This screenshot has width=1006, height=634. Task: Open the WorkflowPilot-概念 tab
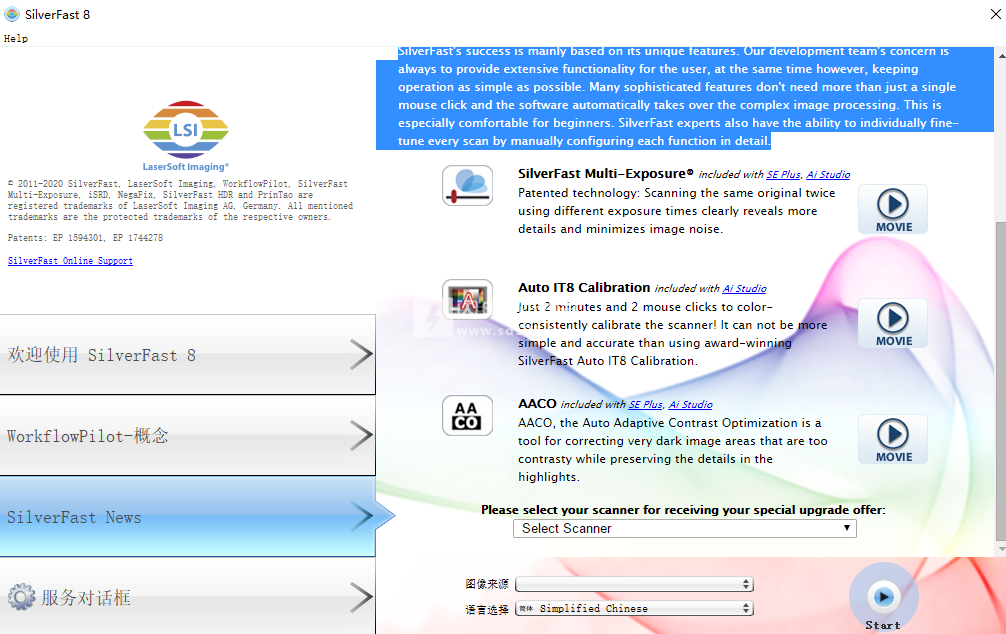(187, 436)
